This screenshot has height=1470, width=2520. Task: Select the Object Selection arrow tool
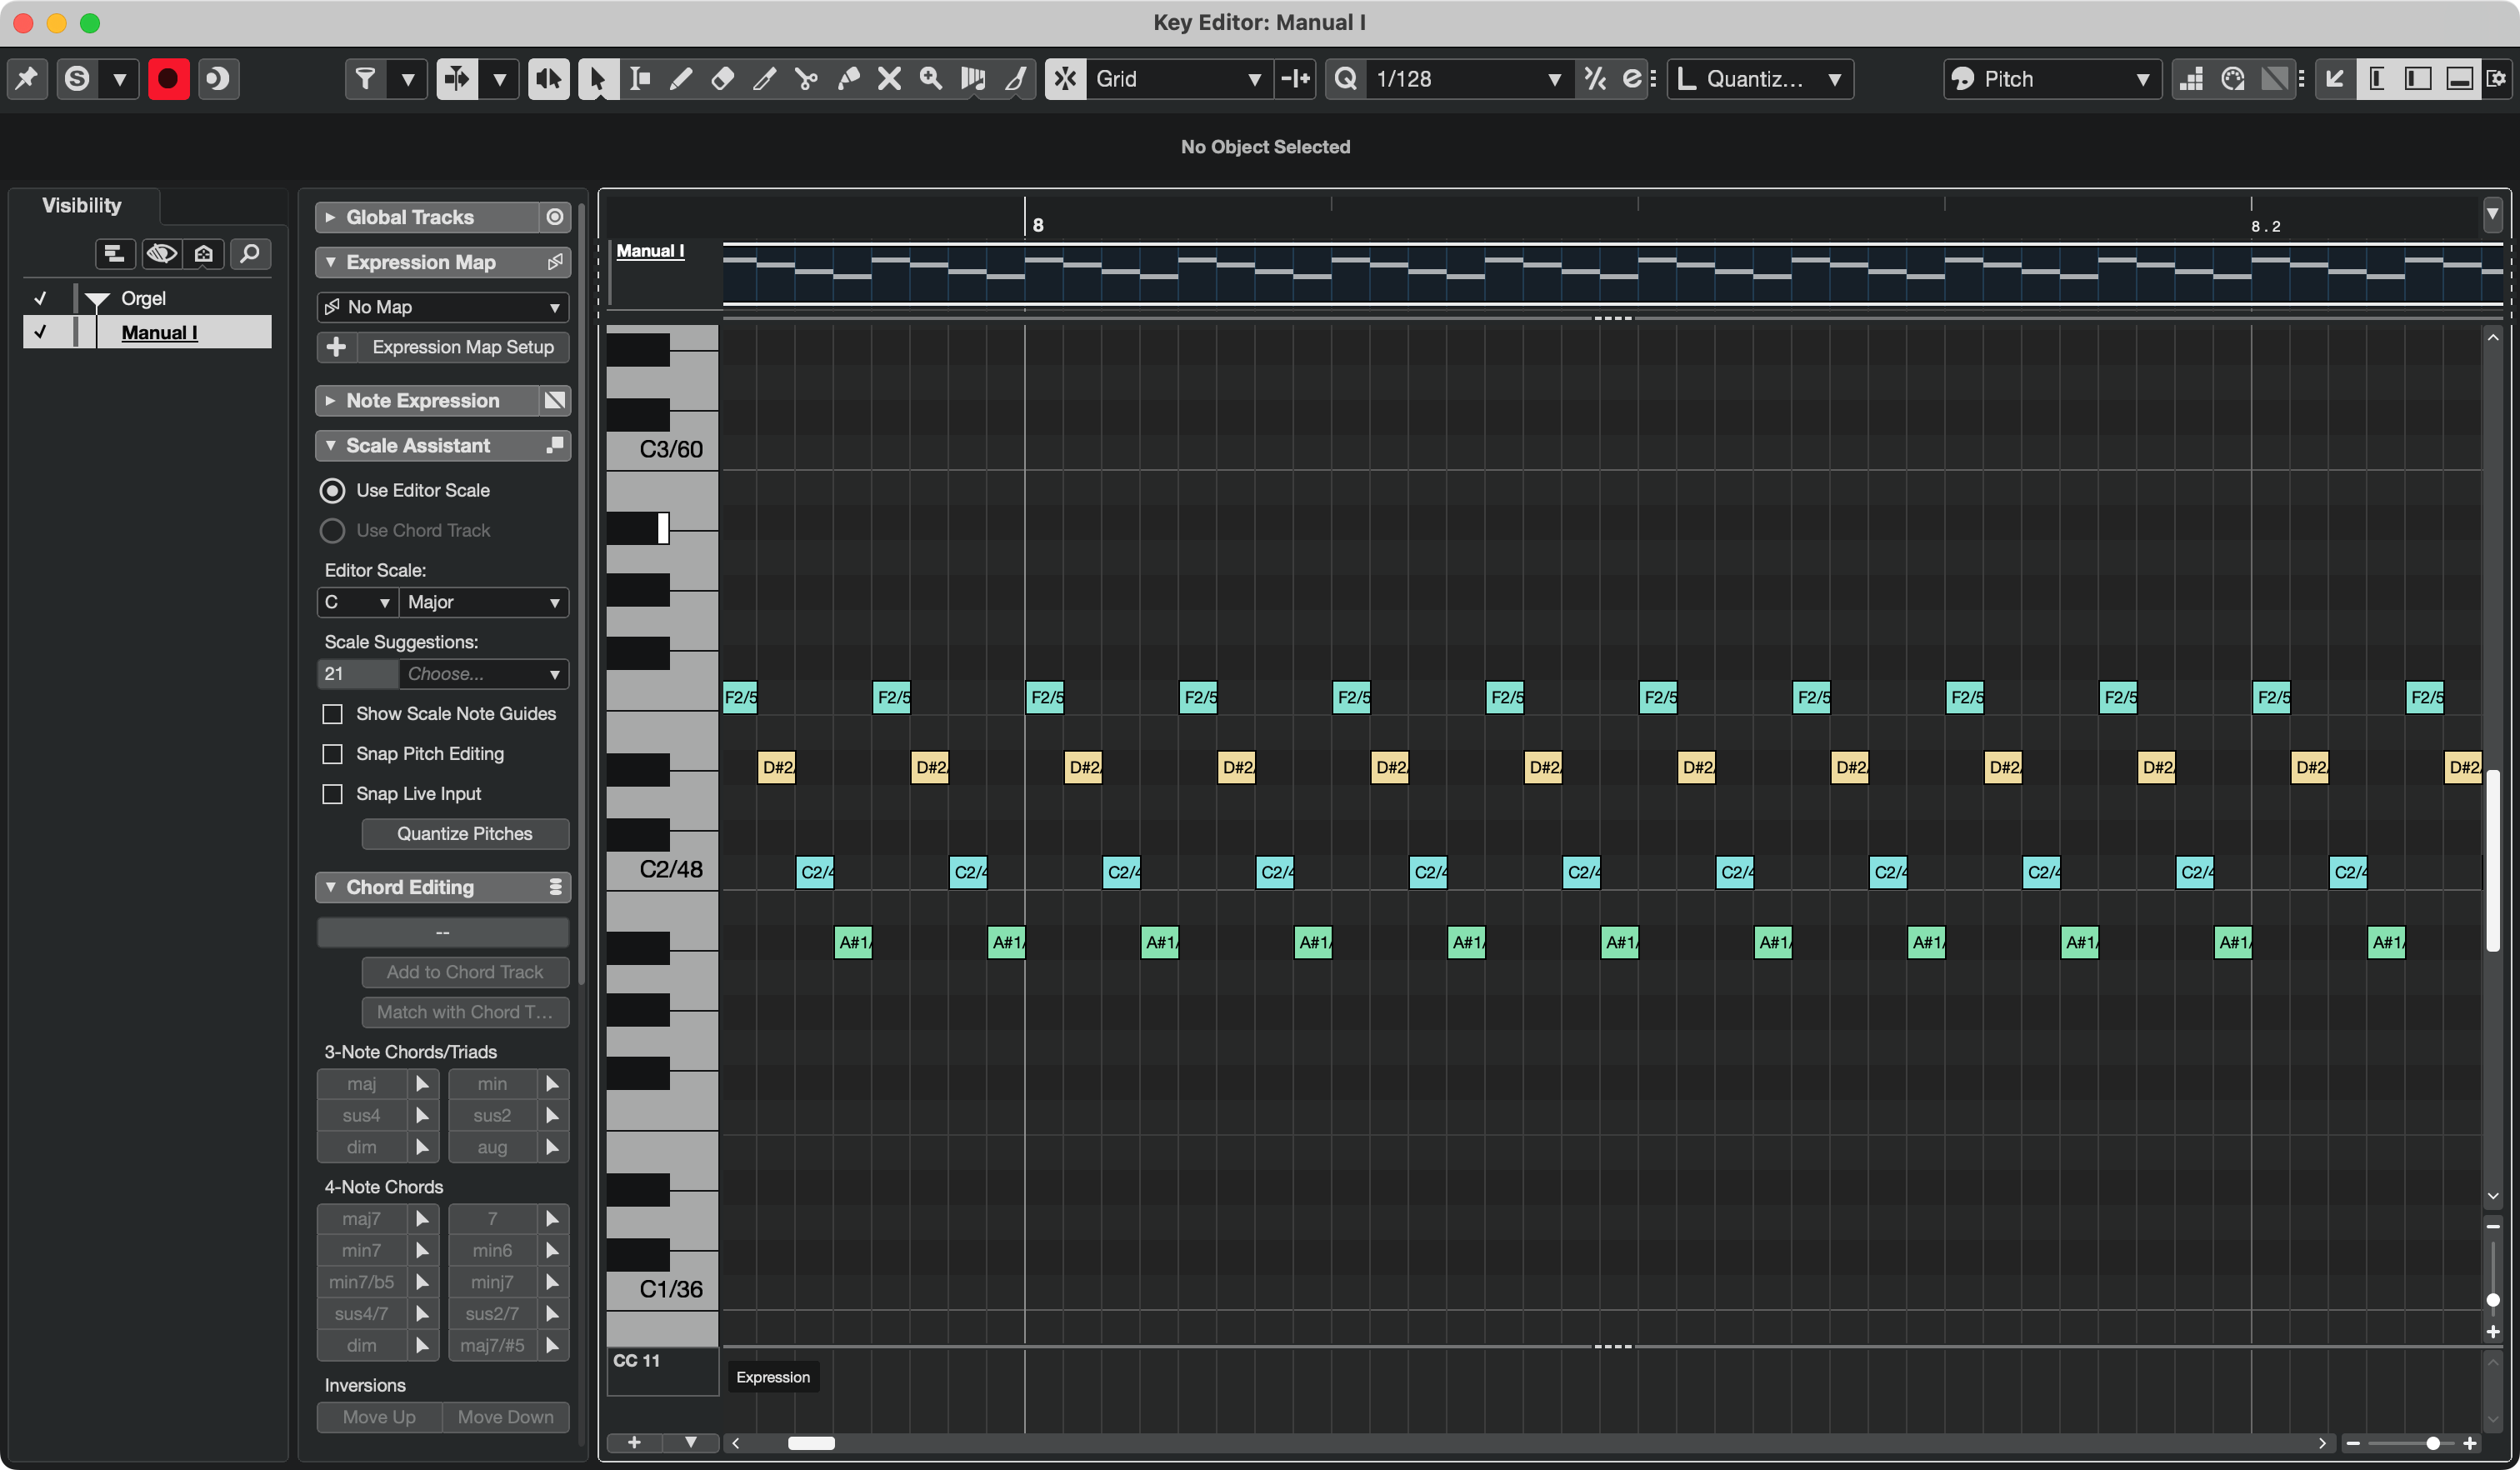(x=597, y=79)
